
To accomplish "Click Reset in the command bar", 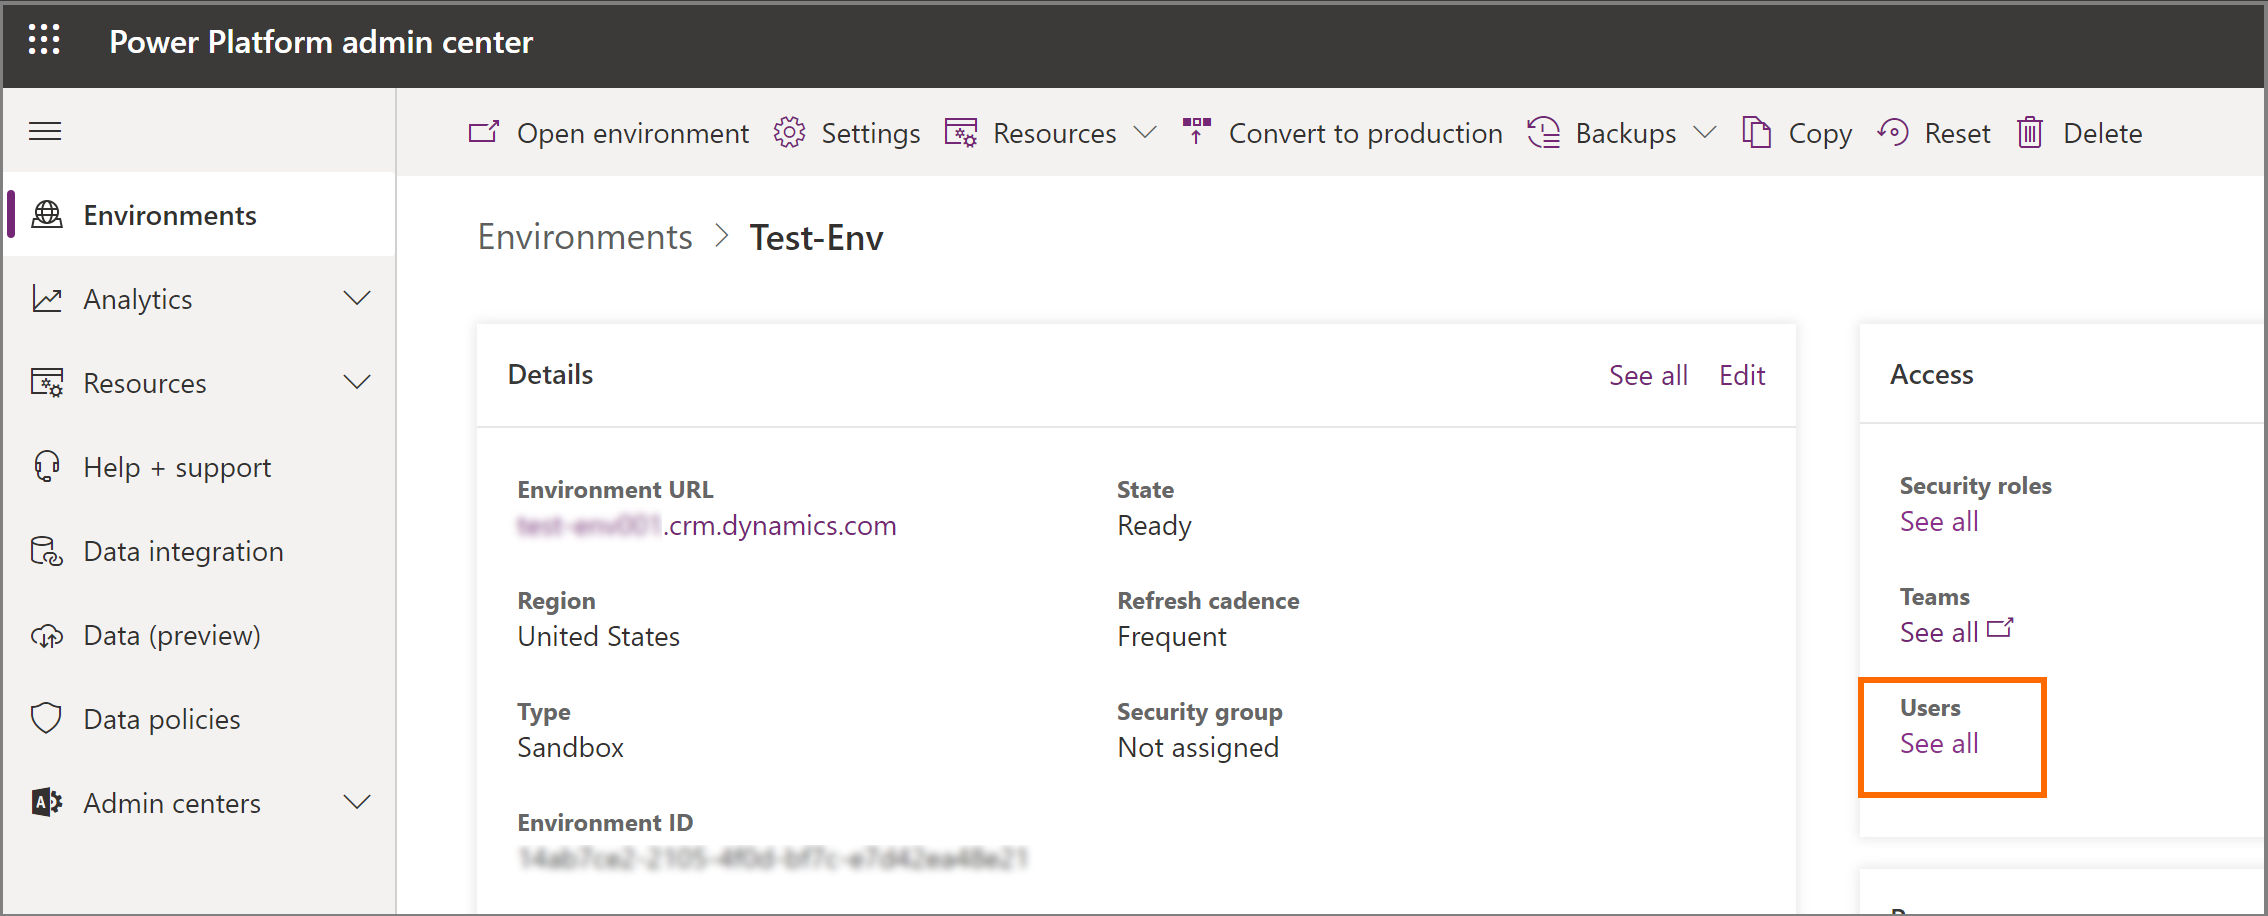I will (1933, 133).
